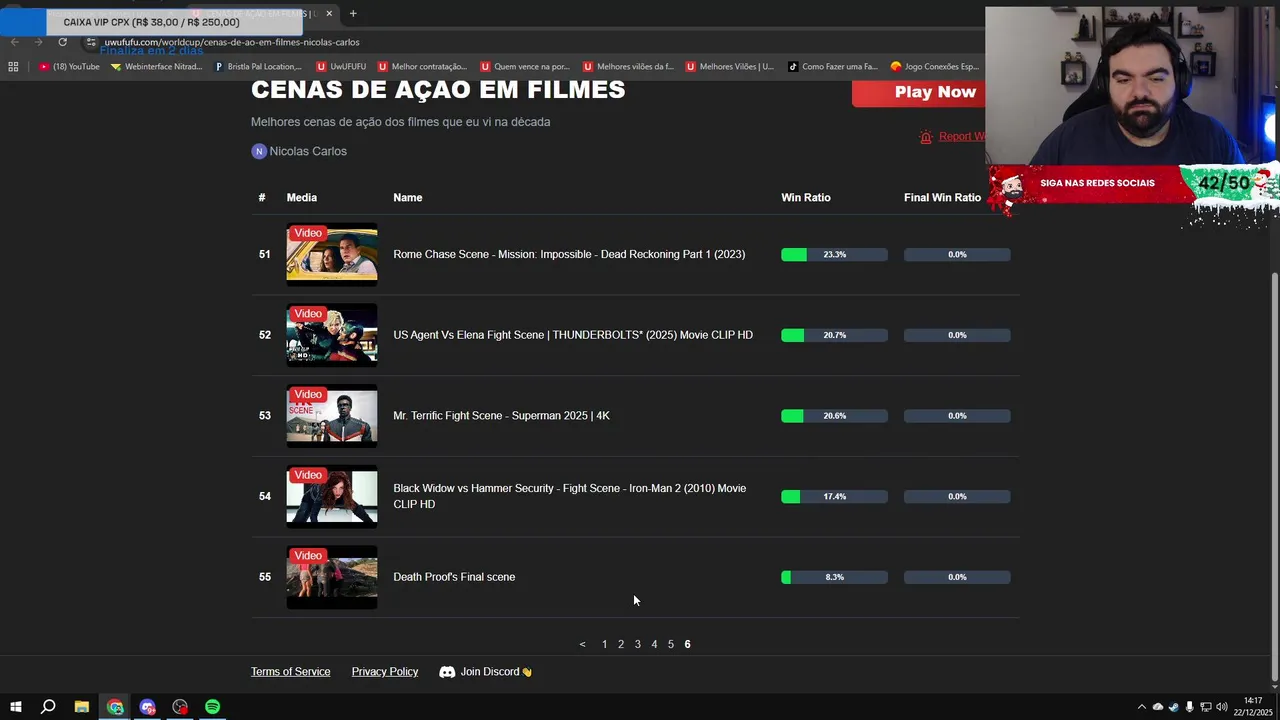
Task: Open the Melhores Vilões | U bookmark
Action: (x=730, y=67)
